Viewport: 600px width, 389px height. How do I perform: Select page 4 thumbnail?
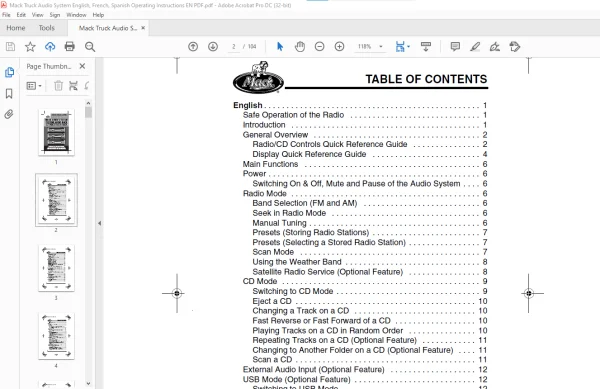pyautogui.click(x=56, y=336)
